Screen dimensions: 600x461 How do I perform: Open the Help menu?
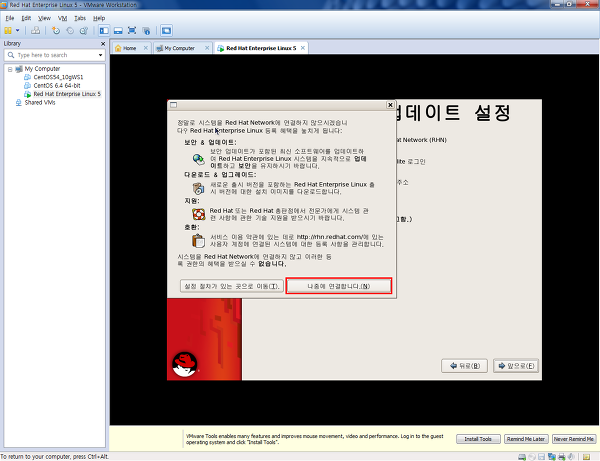point(99,18)
